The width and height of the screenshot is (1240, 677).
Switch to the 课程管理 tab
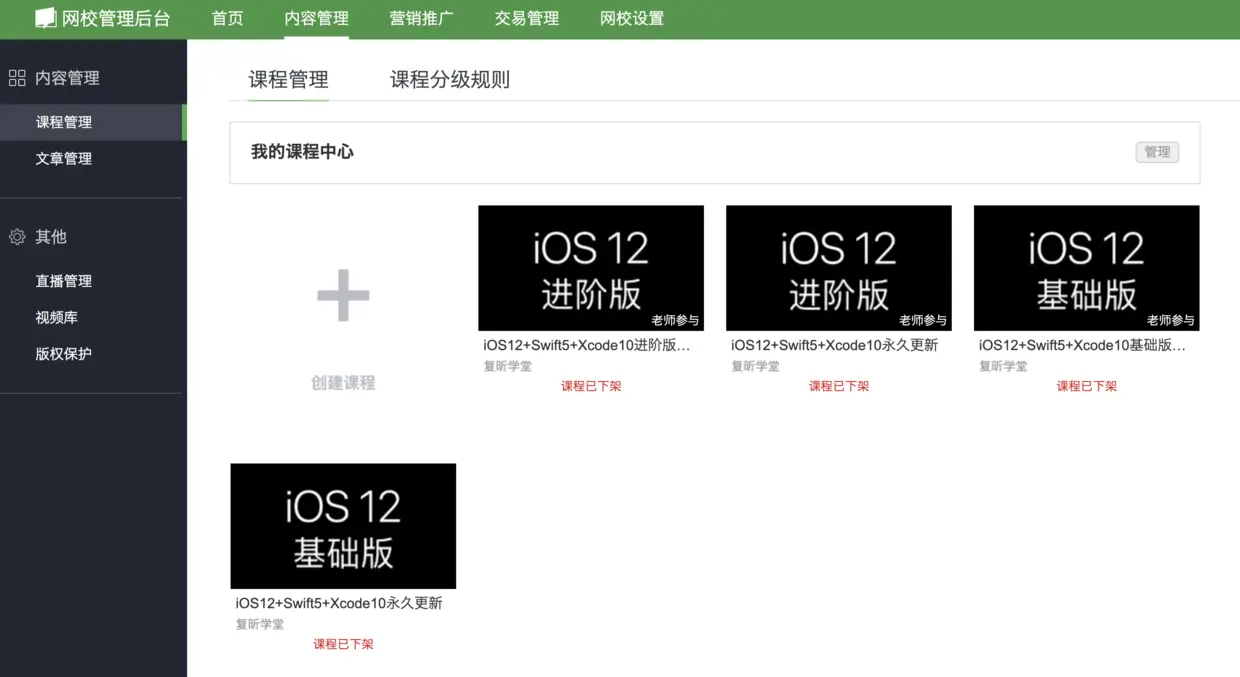point(289,80)
